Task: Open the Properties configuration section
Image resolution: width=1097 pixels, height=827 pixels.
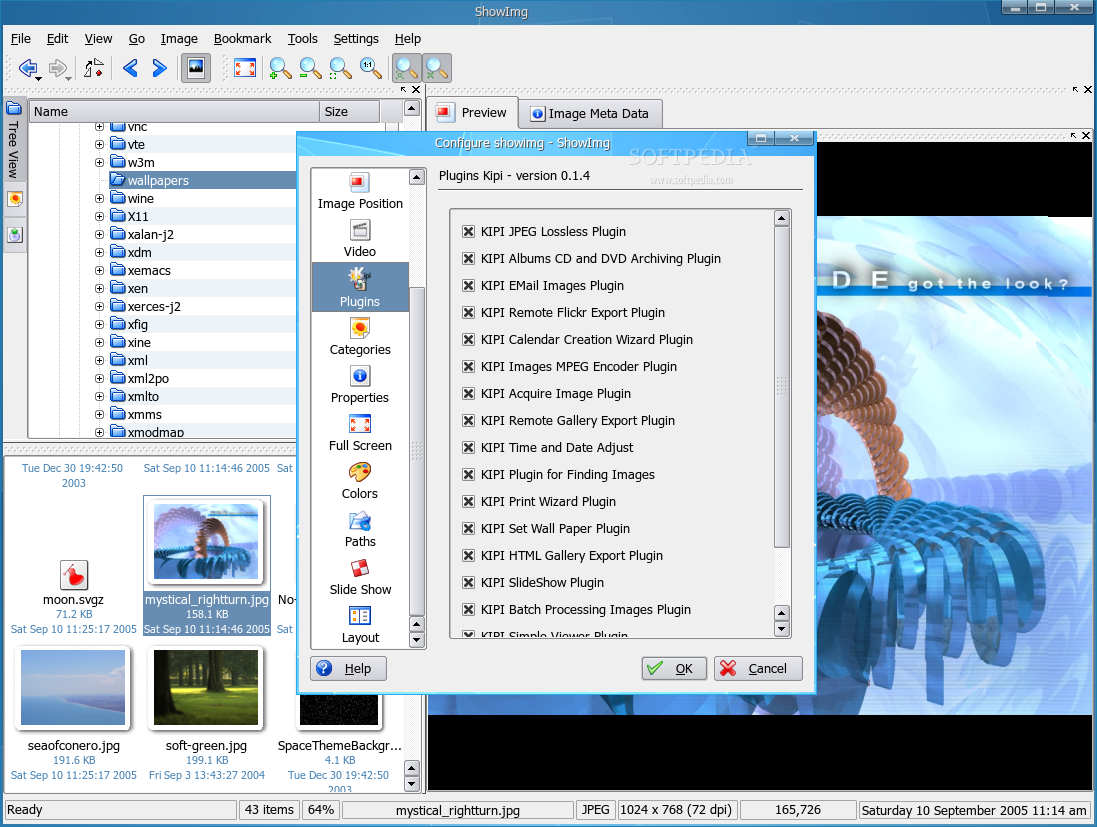Action: pyautogui.click(x=360, y=385)
